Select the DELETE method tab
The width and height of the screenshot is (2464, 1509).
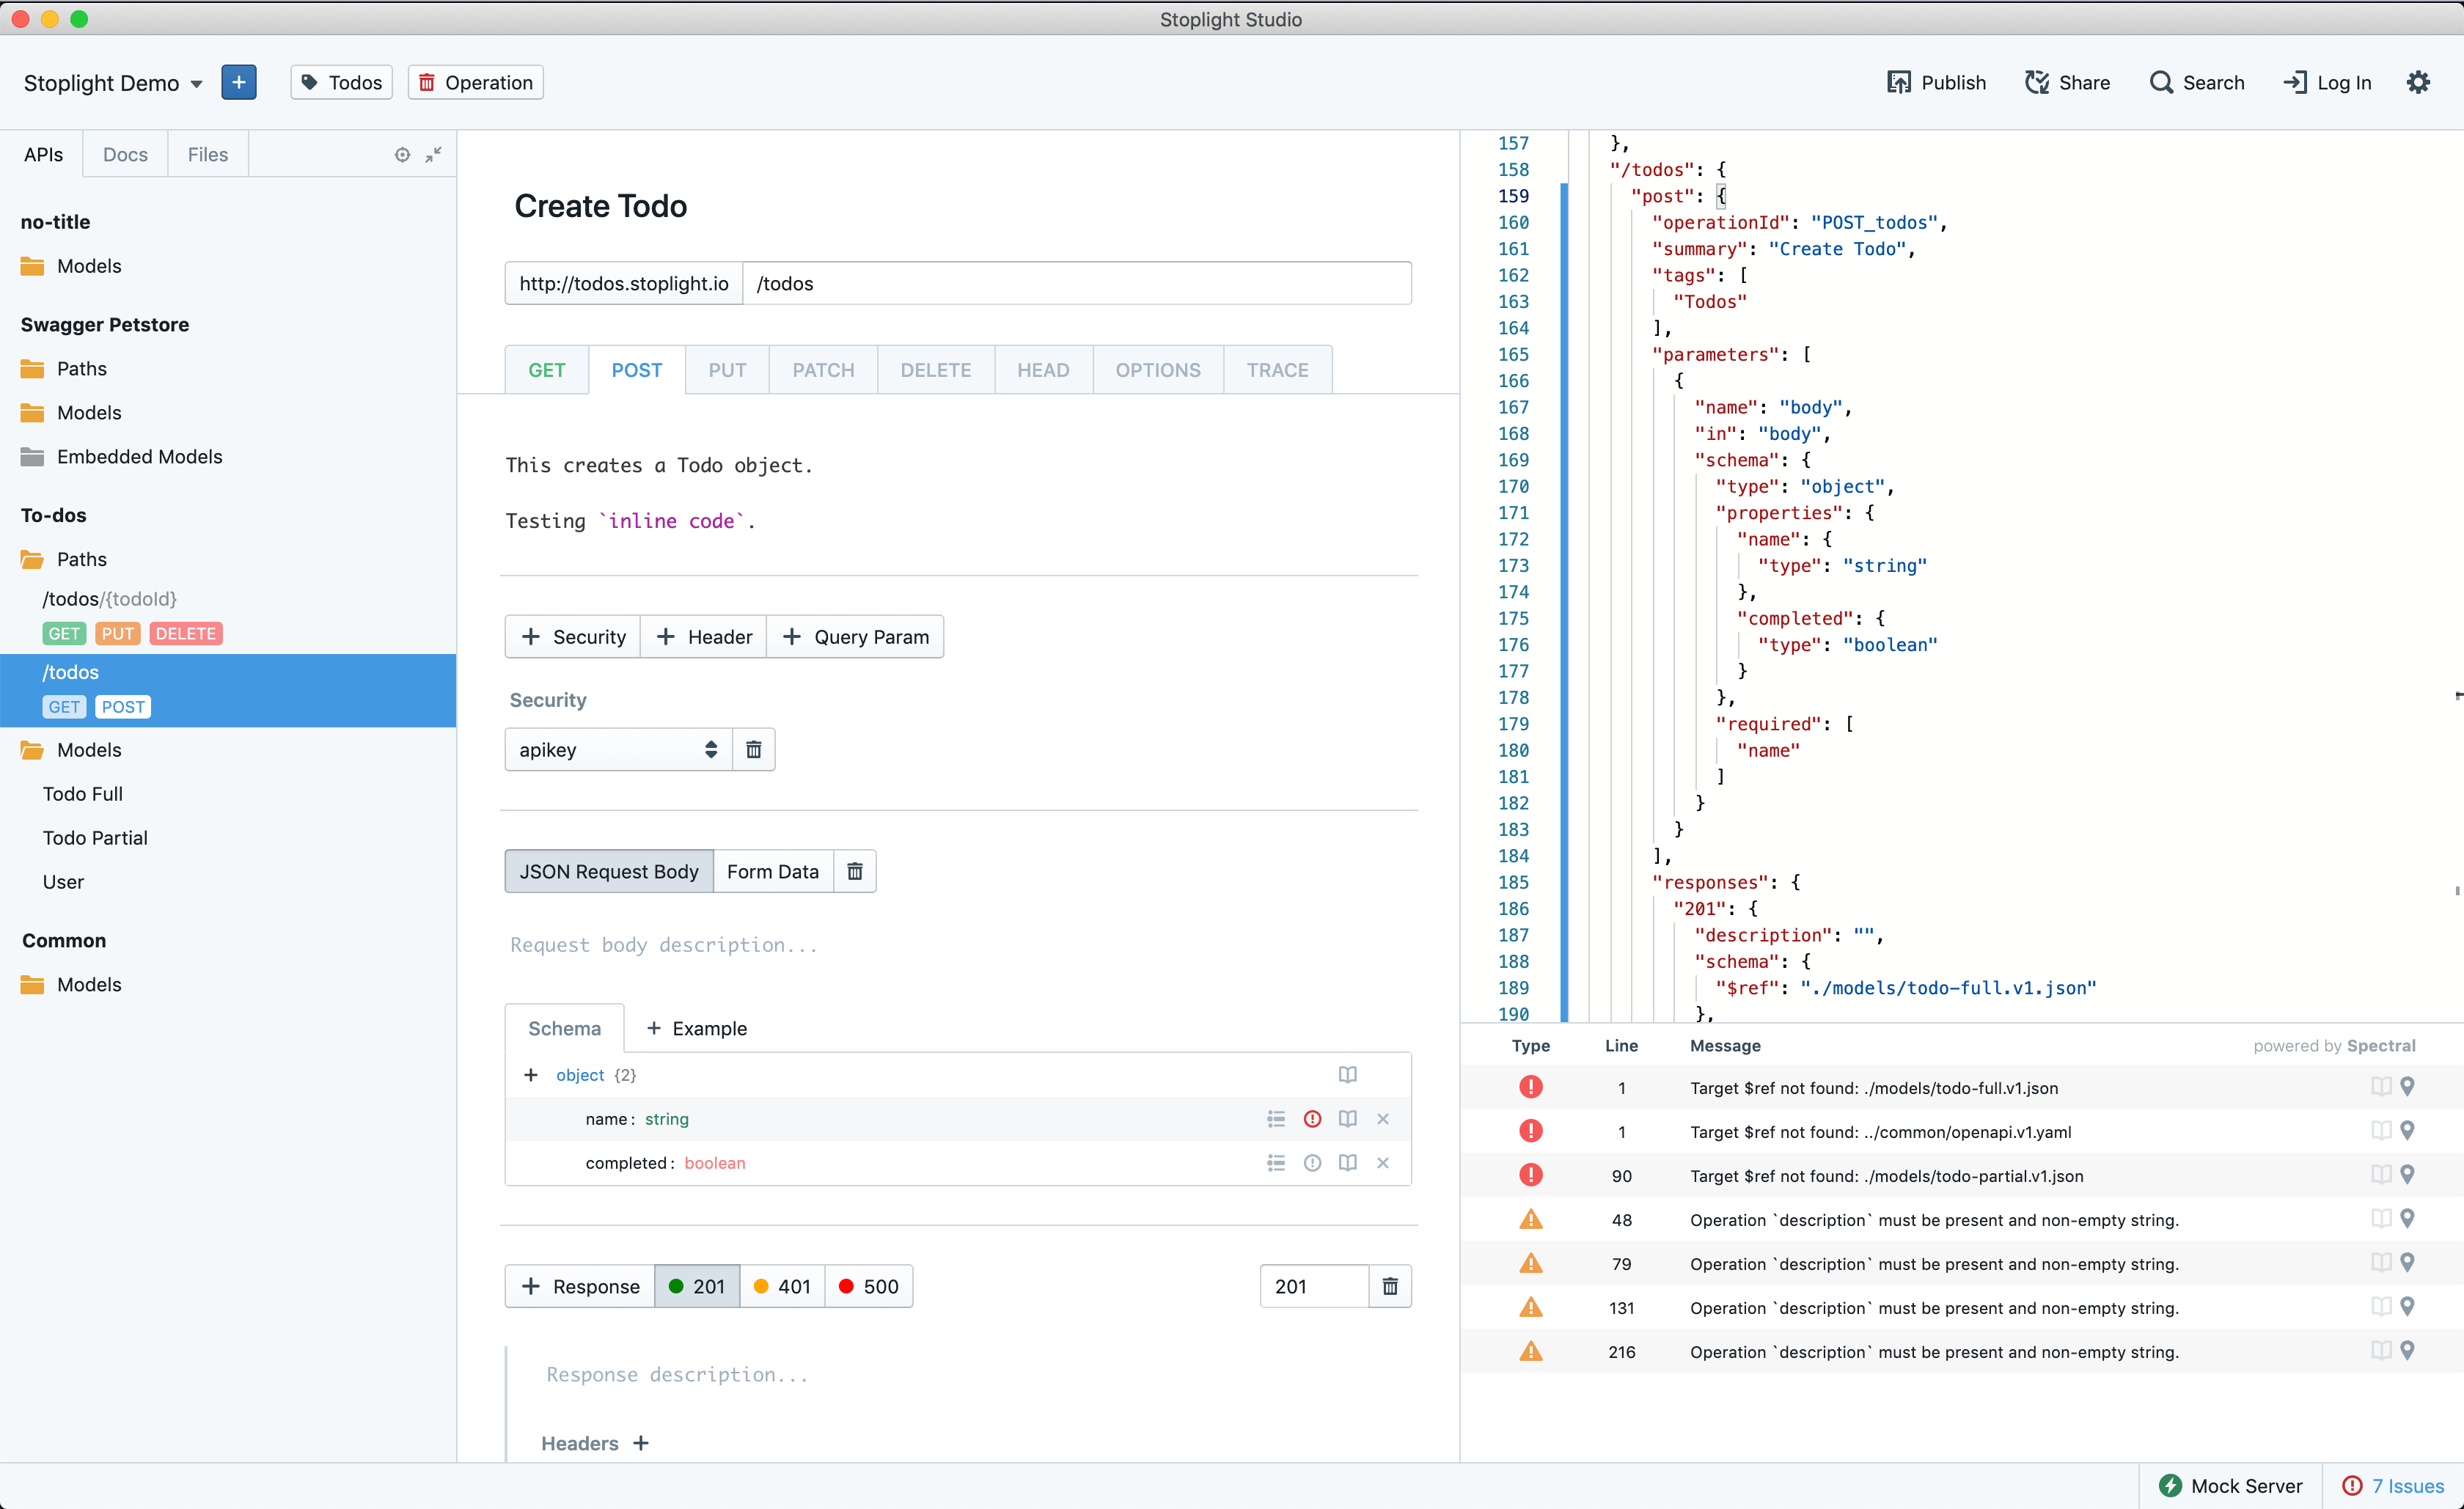point(936,370)
